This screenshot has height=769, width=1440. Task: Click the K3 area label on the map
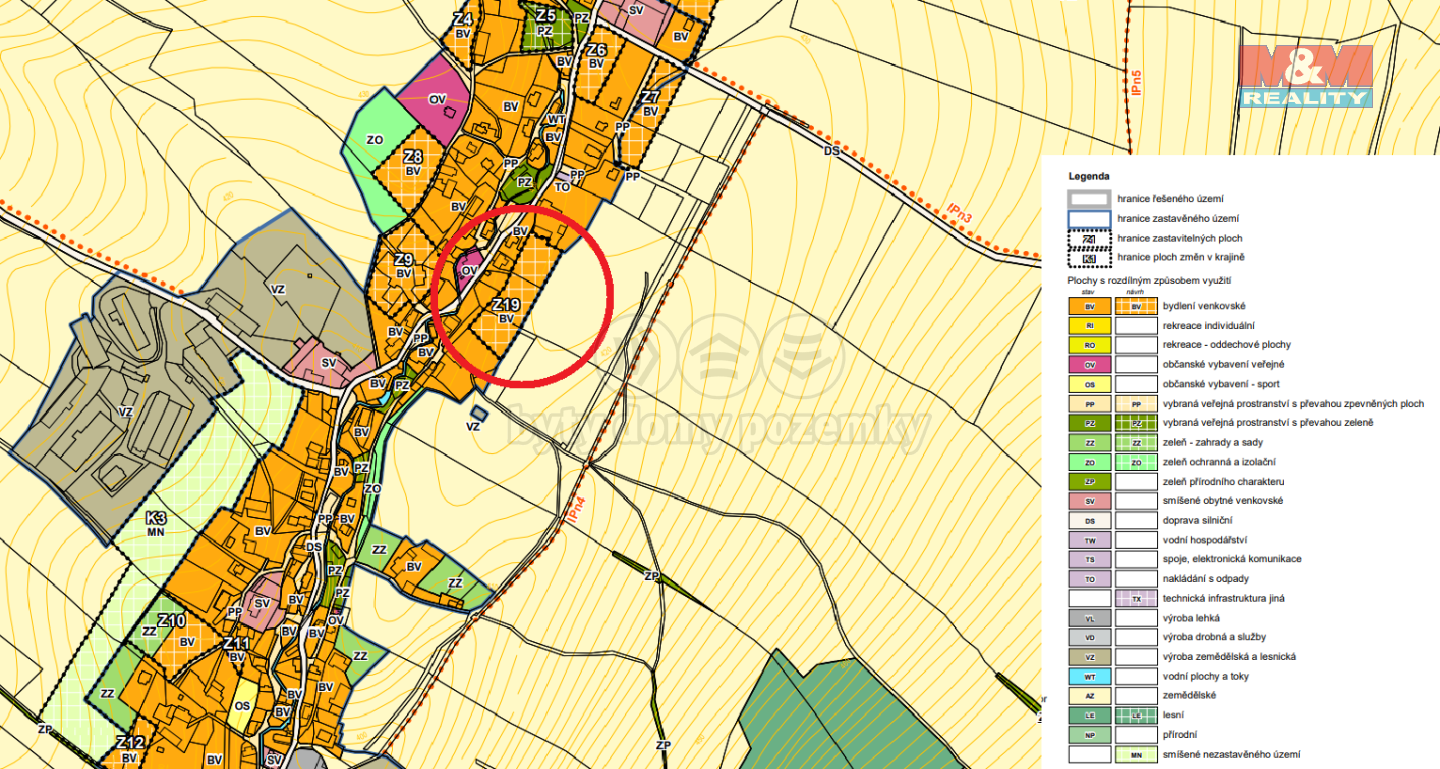tap(155, 518)
